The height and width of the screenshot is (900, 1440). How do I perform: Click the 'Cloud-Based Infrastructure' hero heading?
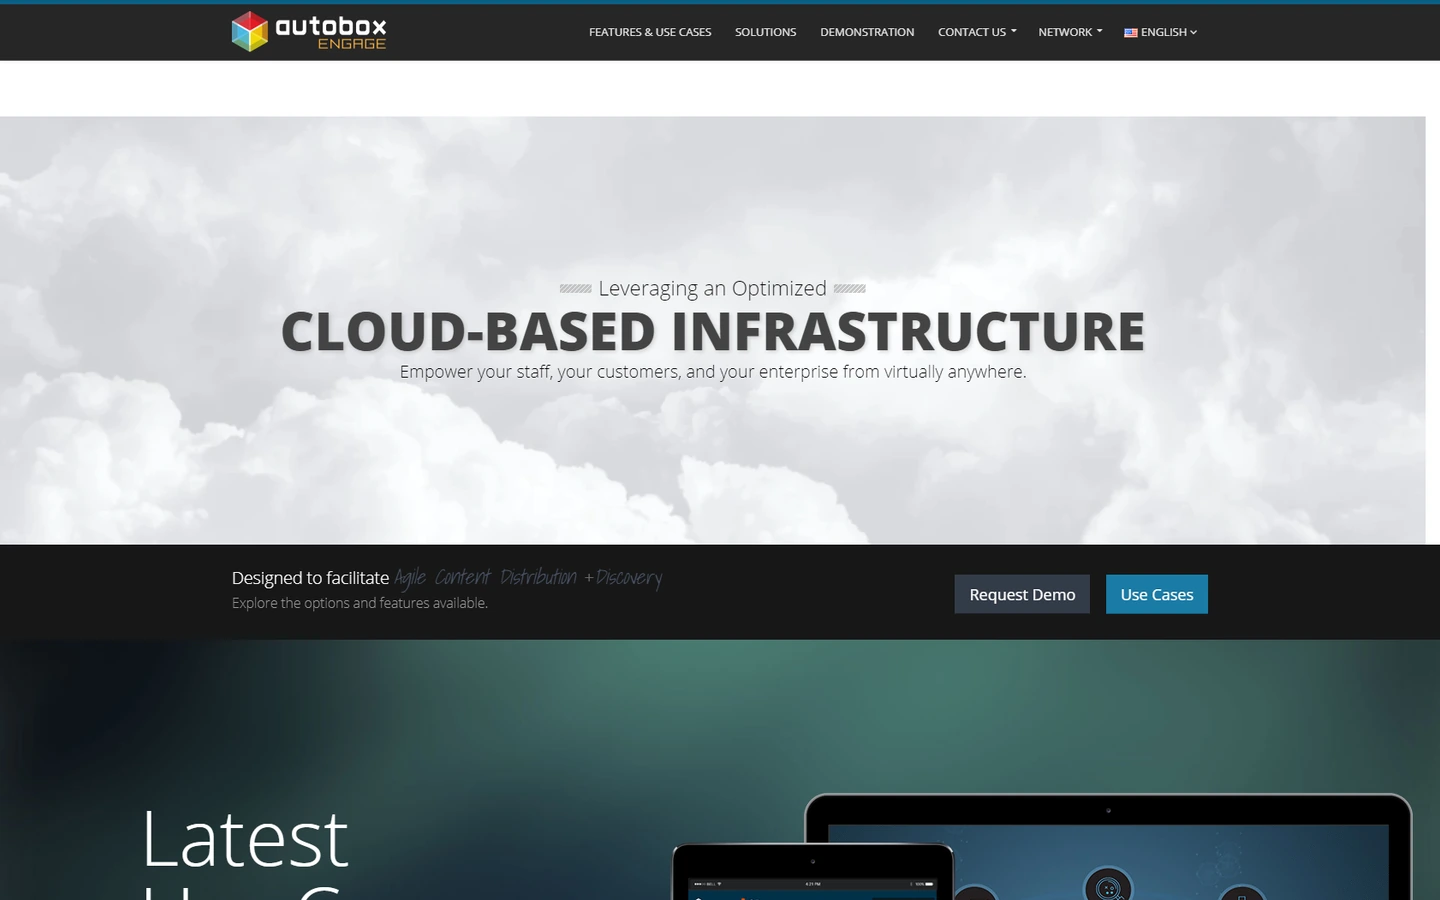[x=713, y=332]
